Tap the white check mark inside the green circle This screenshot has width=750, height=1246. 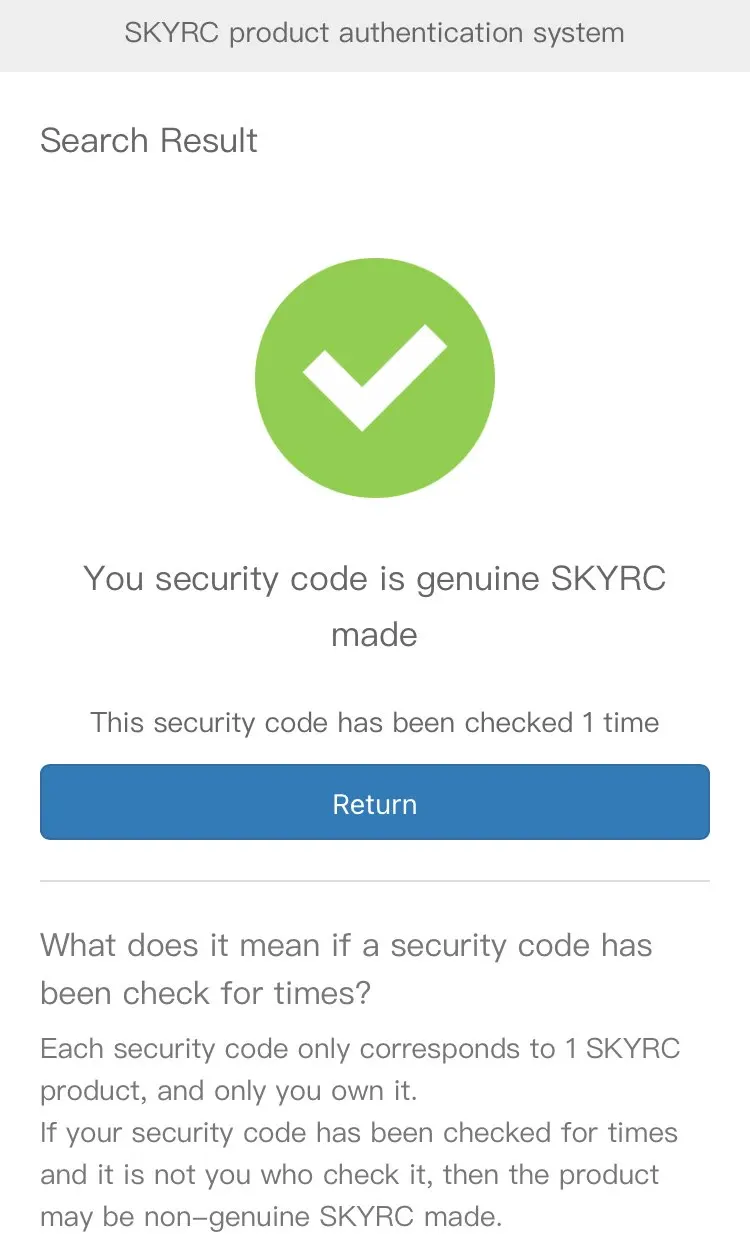point(375,377)
